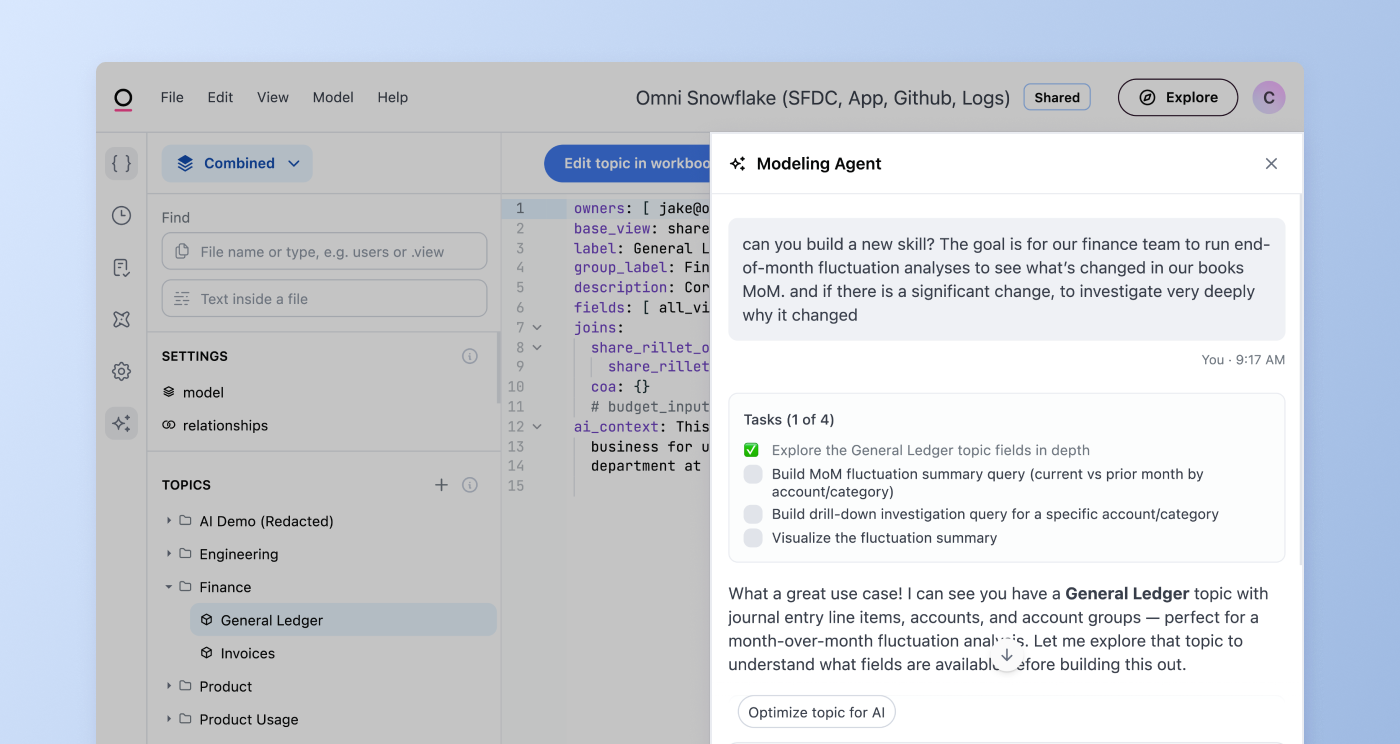Click line number 1 in editor
Viewport: 1400px width, 744px height.
coord(520,209)
